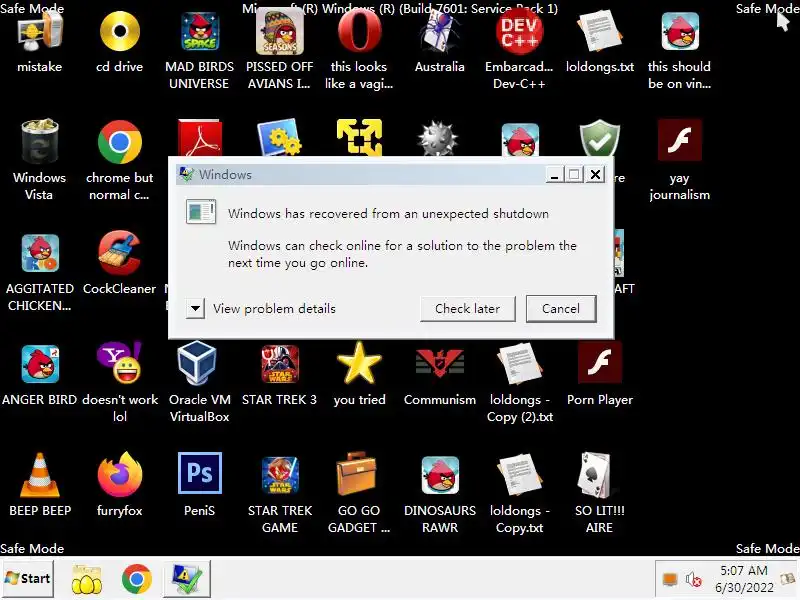The image size is (800, 600).
Task: Click the Cancel button in dialog
Action: [561, 309]
